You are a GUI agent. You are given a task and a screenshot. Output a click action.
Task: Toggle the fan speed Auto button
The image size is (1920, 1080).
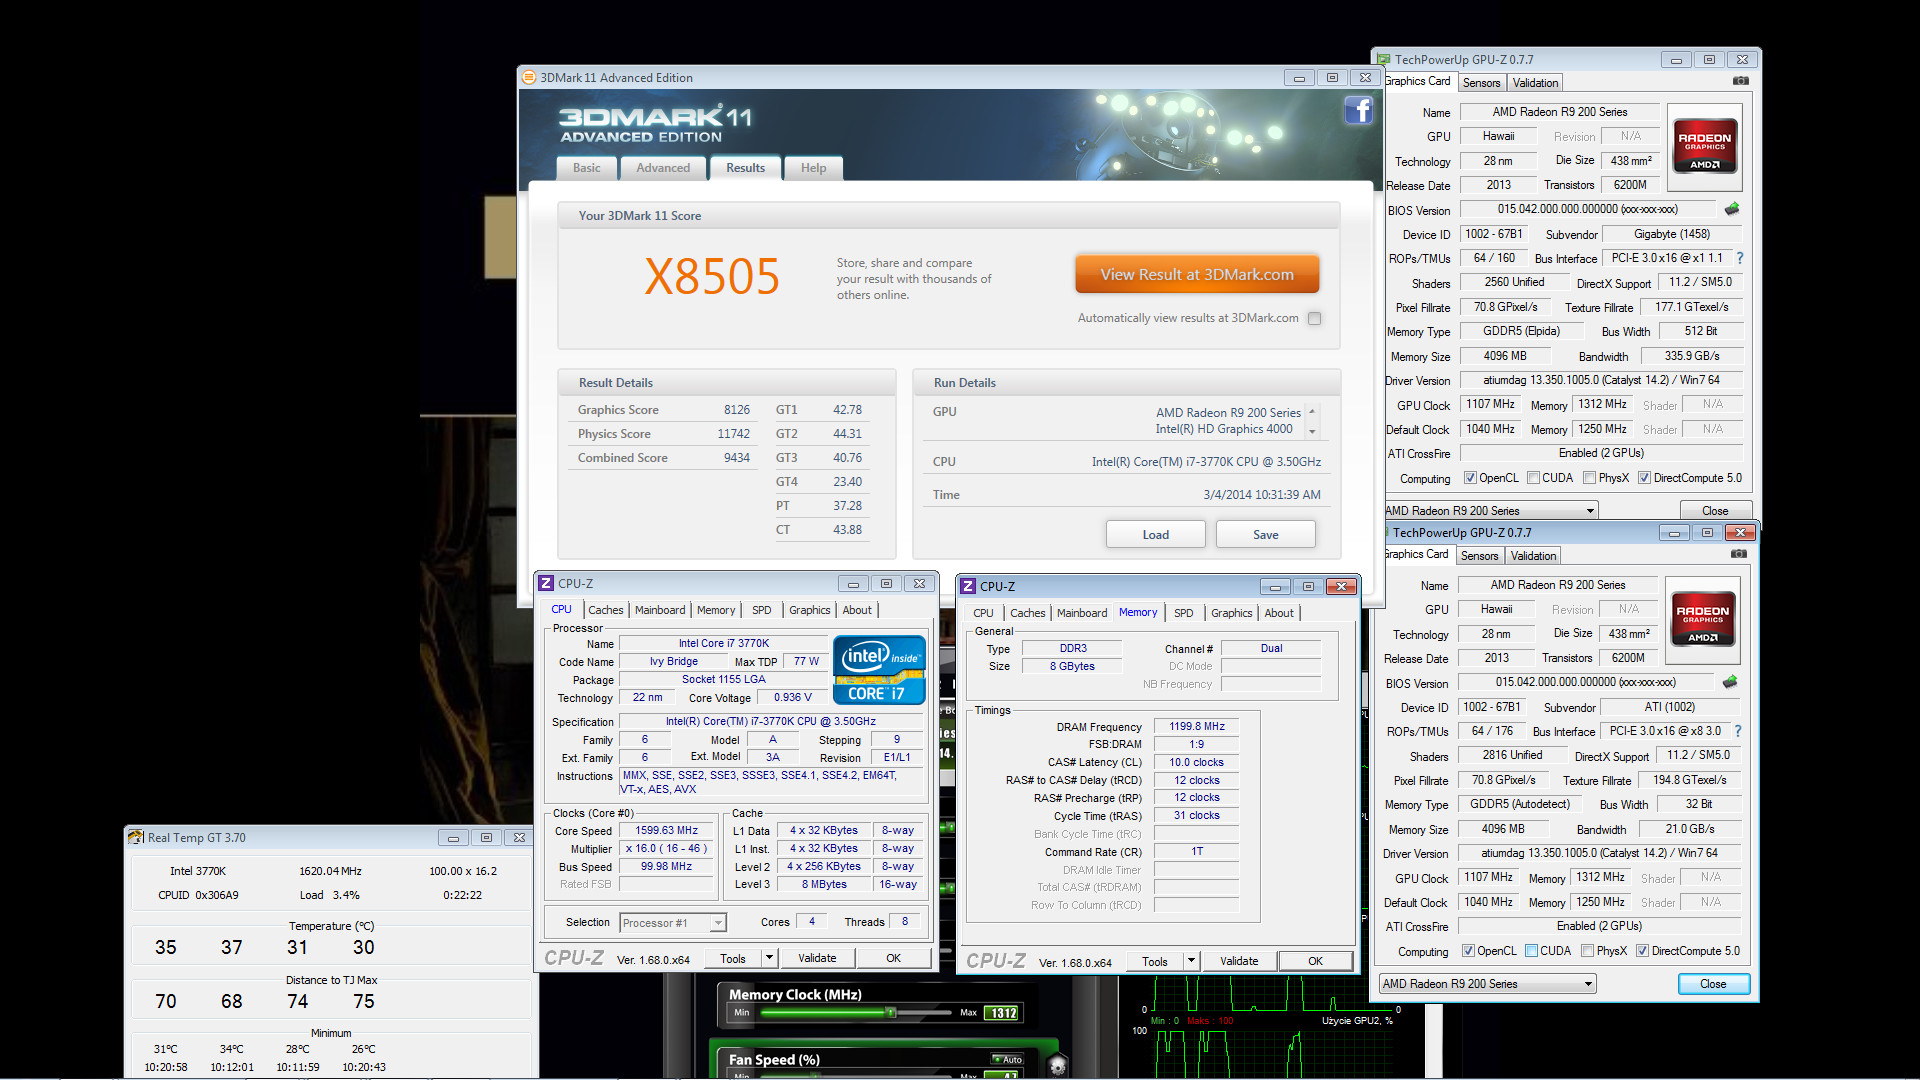tap(1007, 1059)
